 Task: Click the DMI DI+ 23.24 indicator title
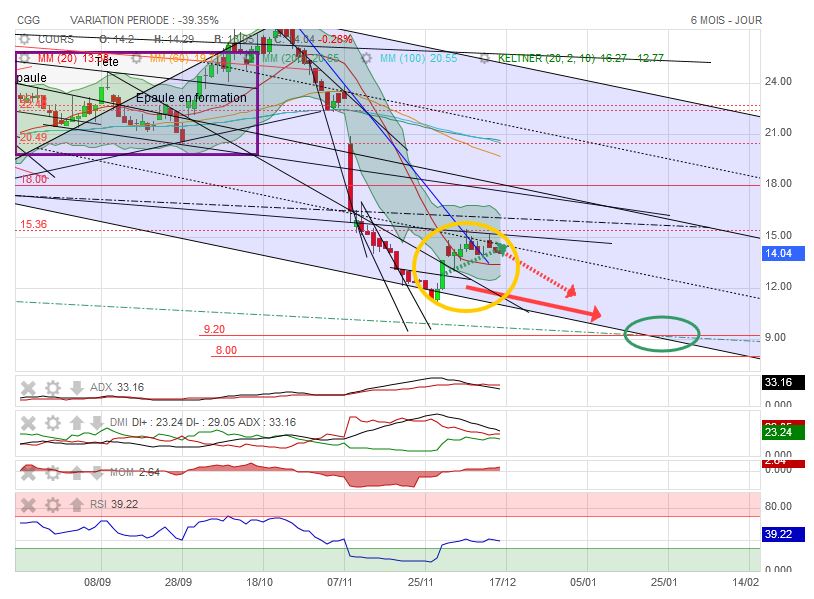(203, 423)
